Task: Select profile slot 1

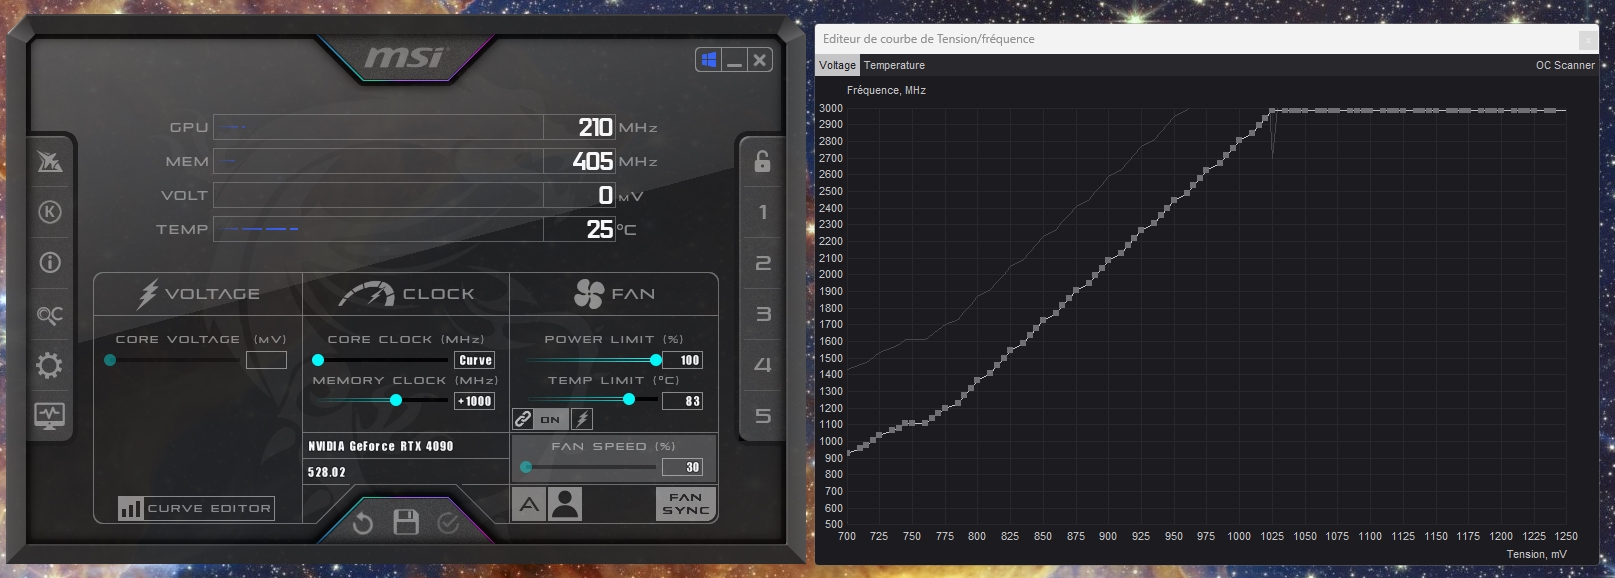Action: [x=763, y=212]
